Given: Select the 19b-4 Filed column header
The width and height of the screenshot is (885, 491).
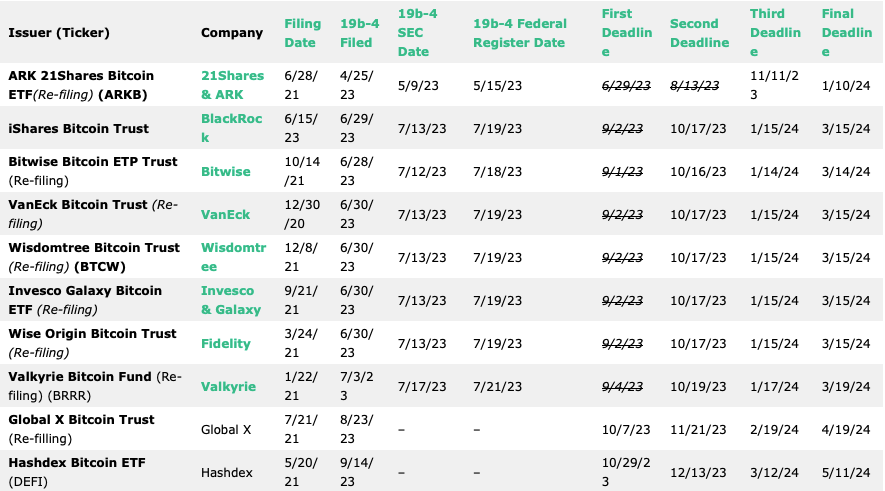Looking at the screenshot, I should [360, 33].
